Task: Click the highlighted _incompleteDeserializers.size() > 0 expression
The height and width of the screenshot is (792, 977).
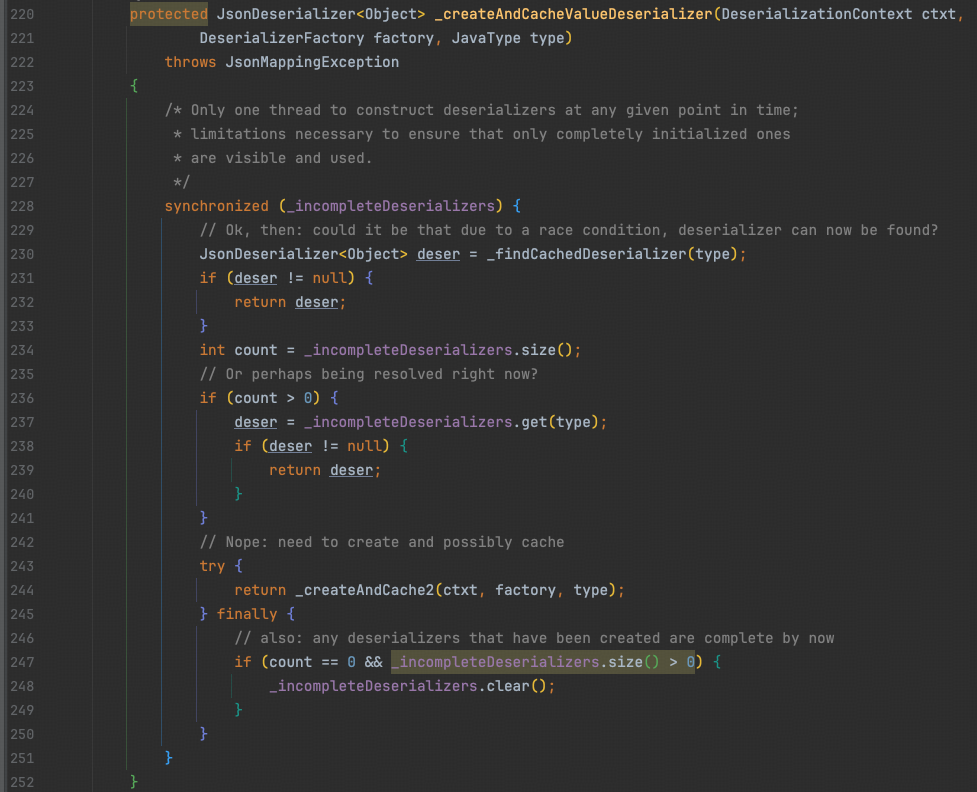Action: (542, 662)
